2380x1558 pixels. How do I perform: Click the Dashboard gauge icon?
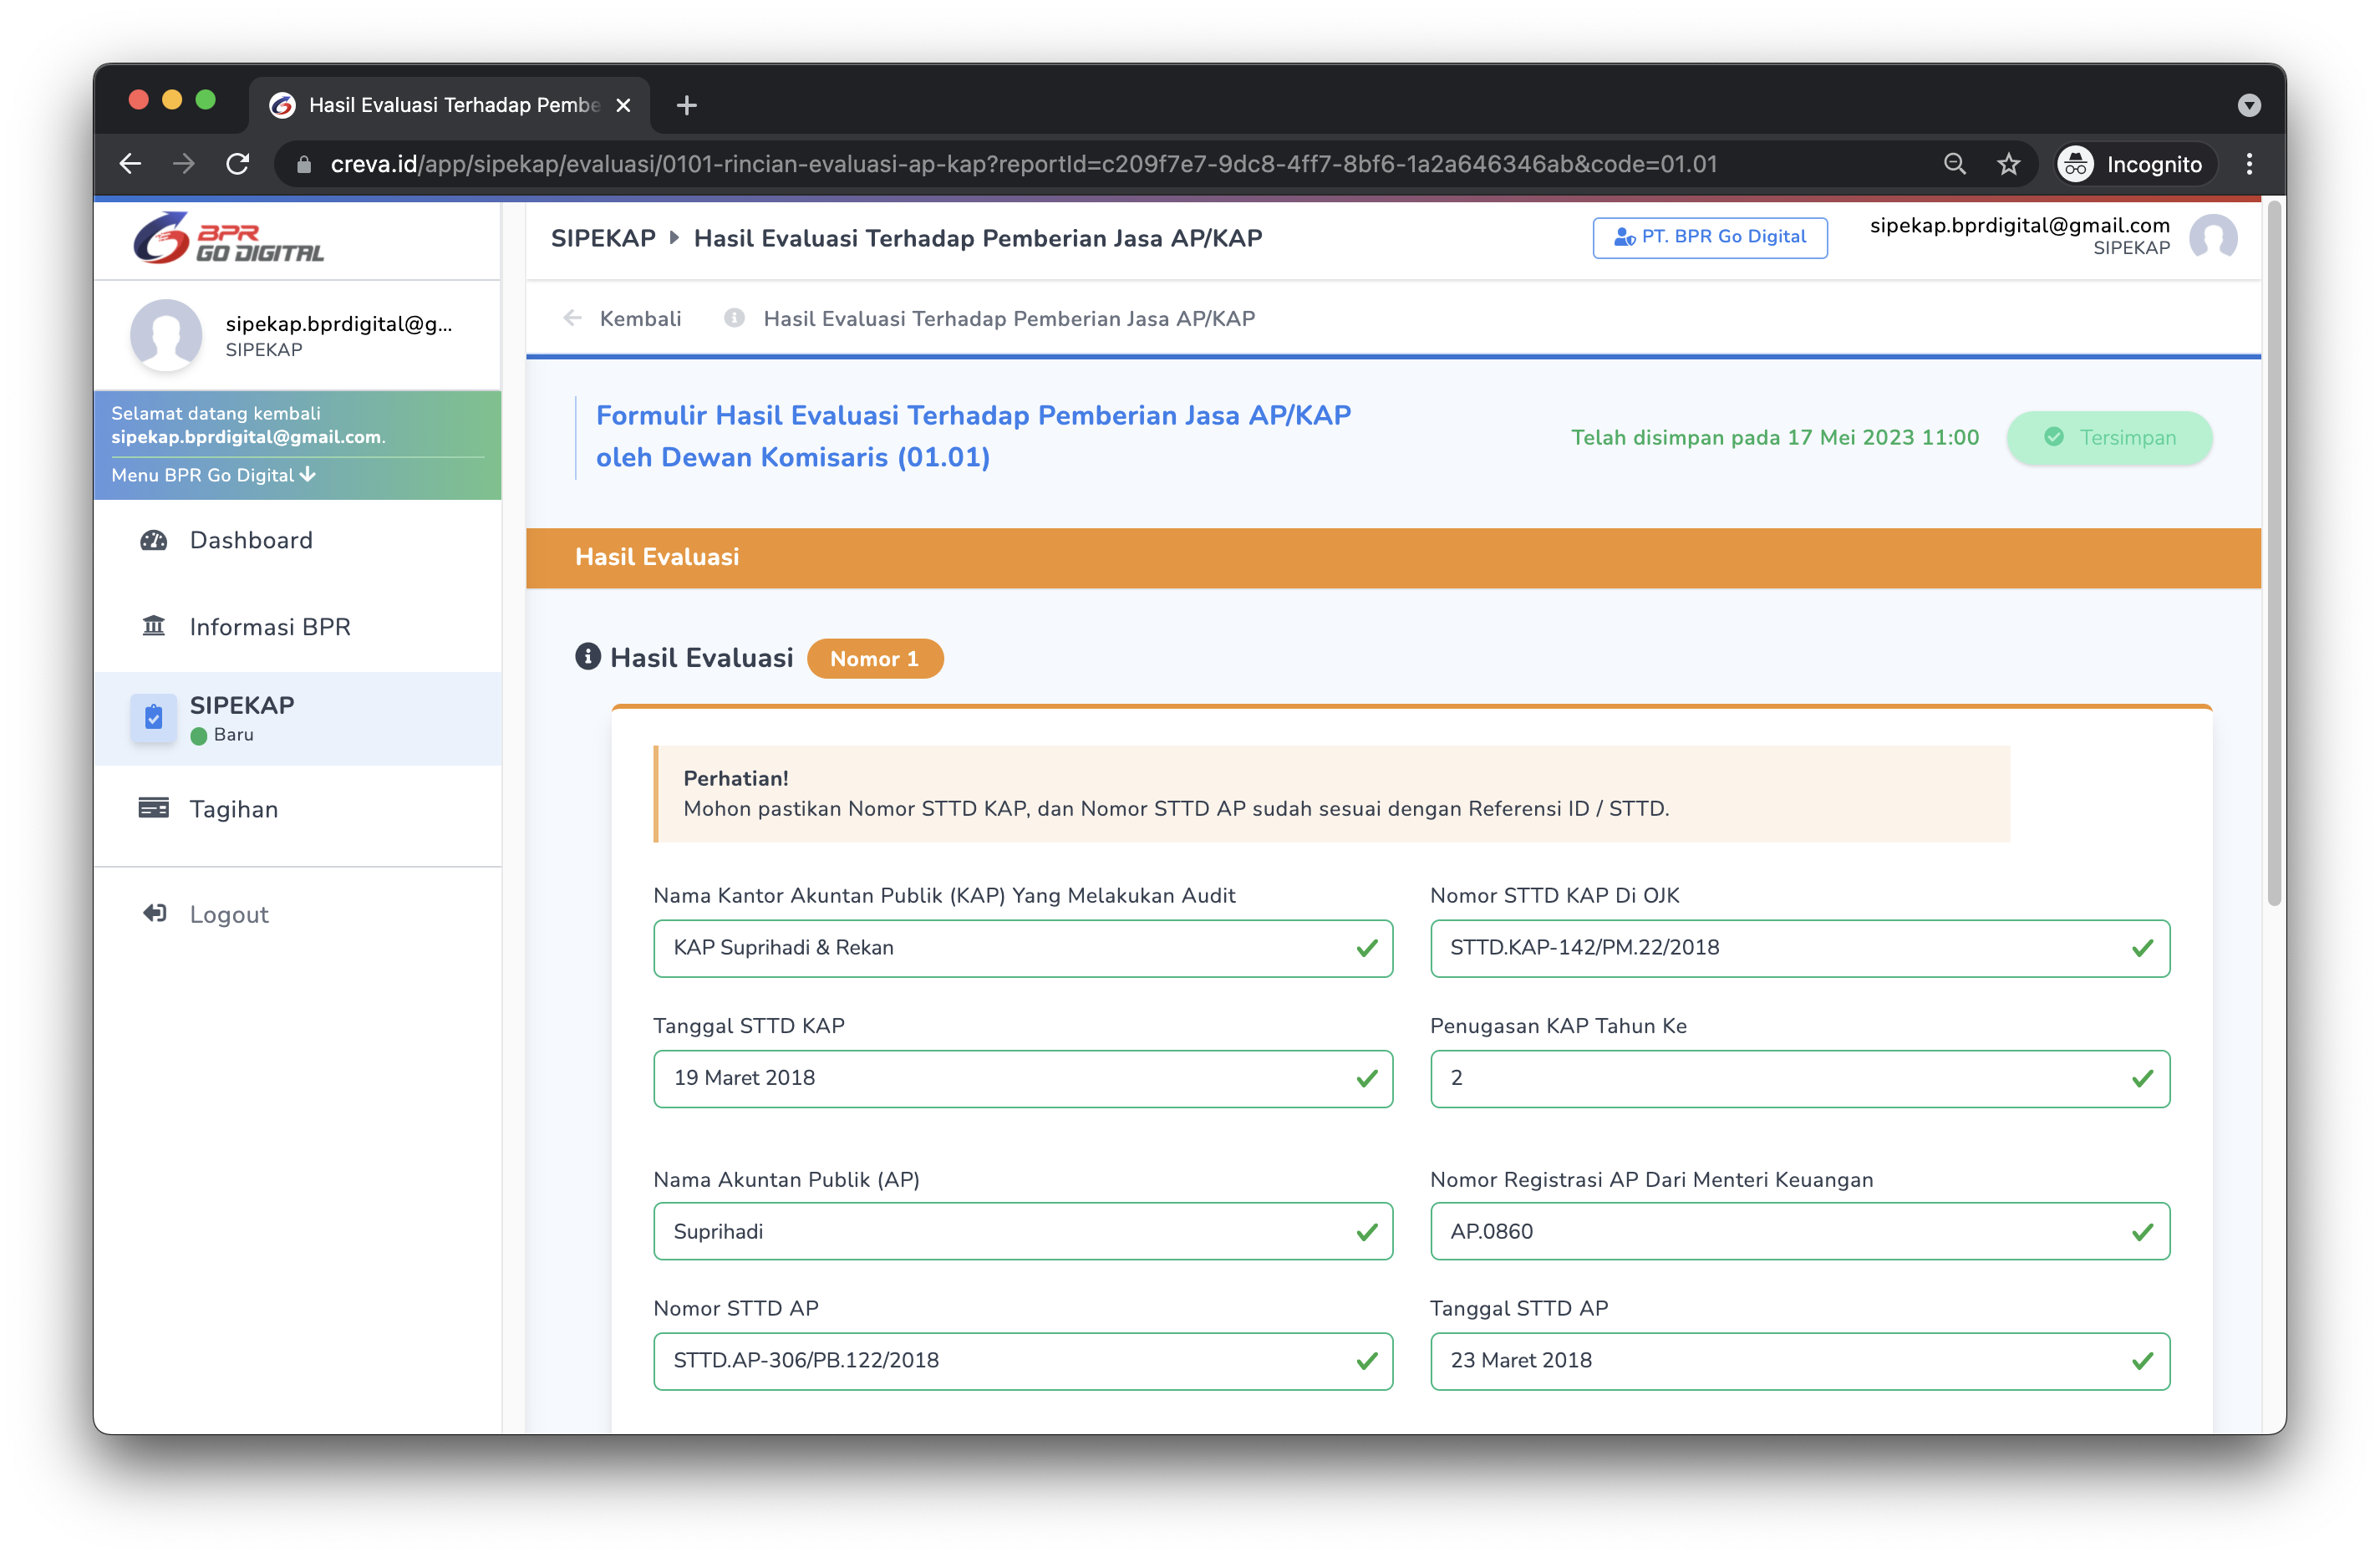153,540
